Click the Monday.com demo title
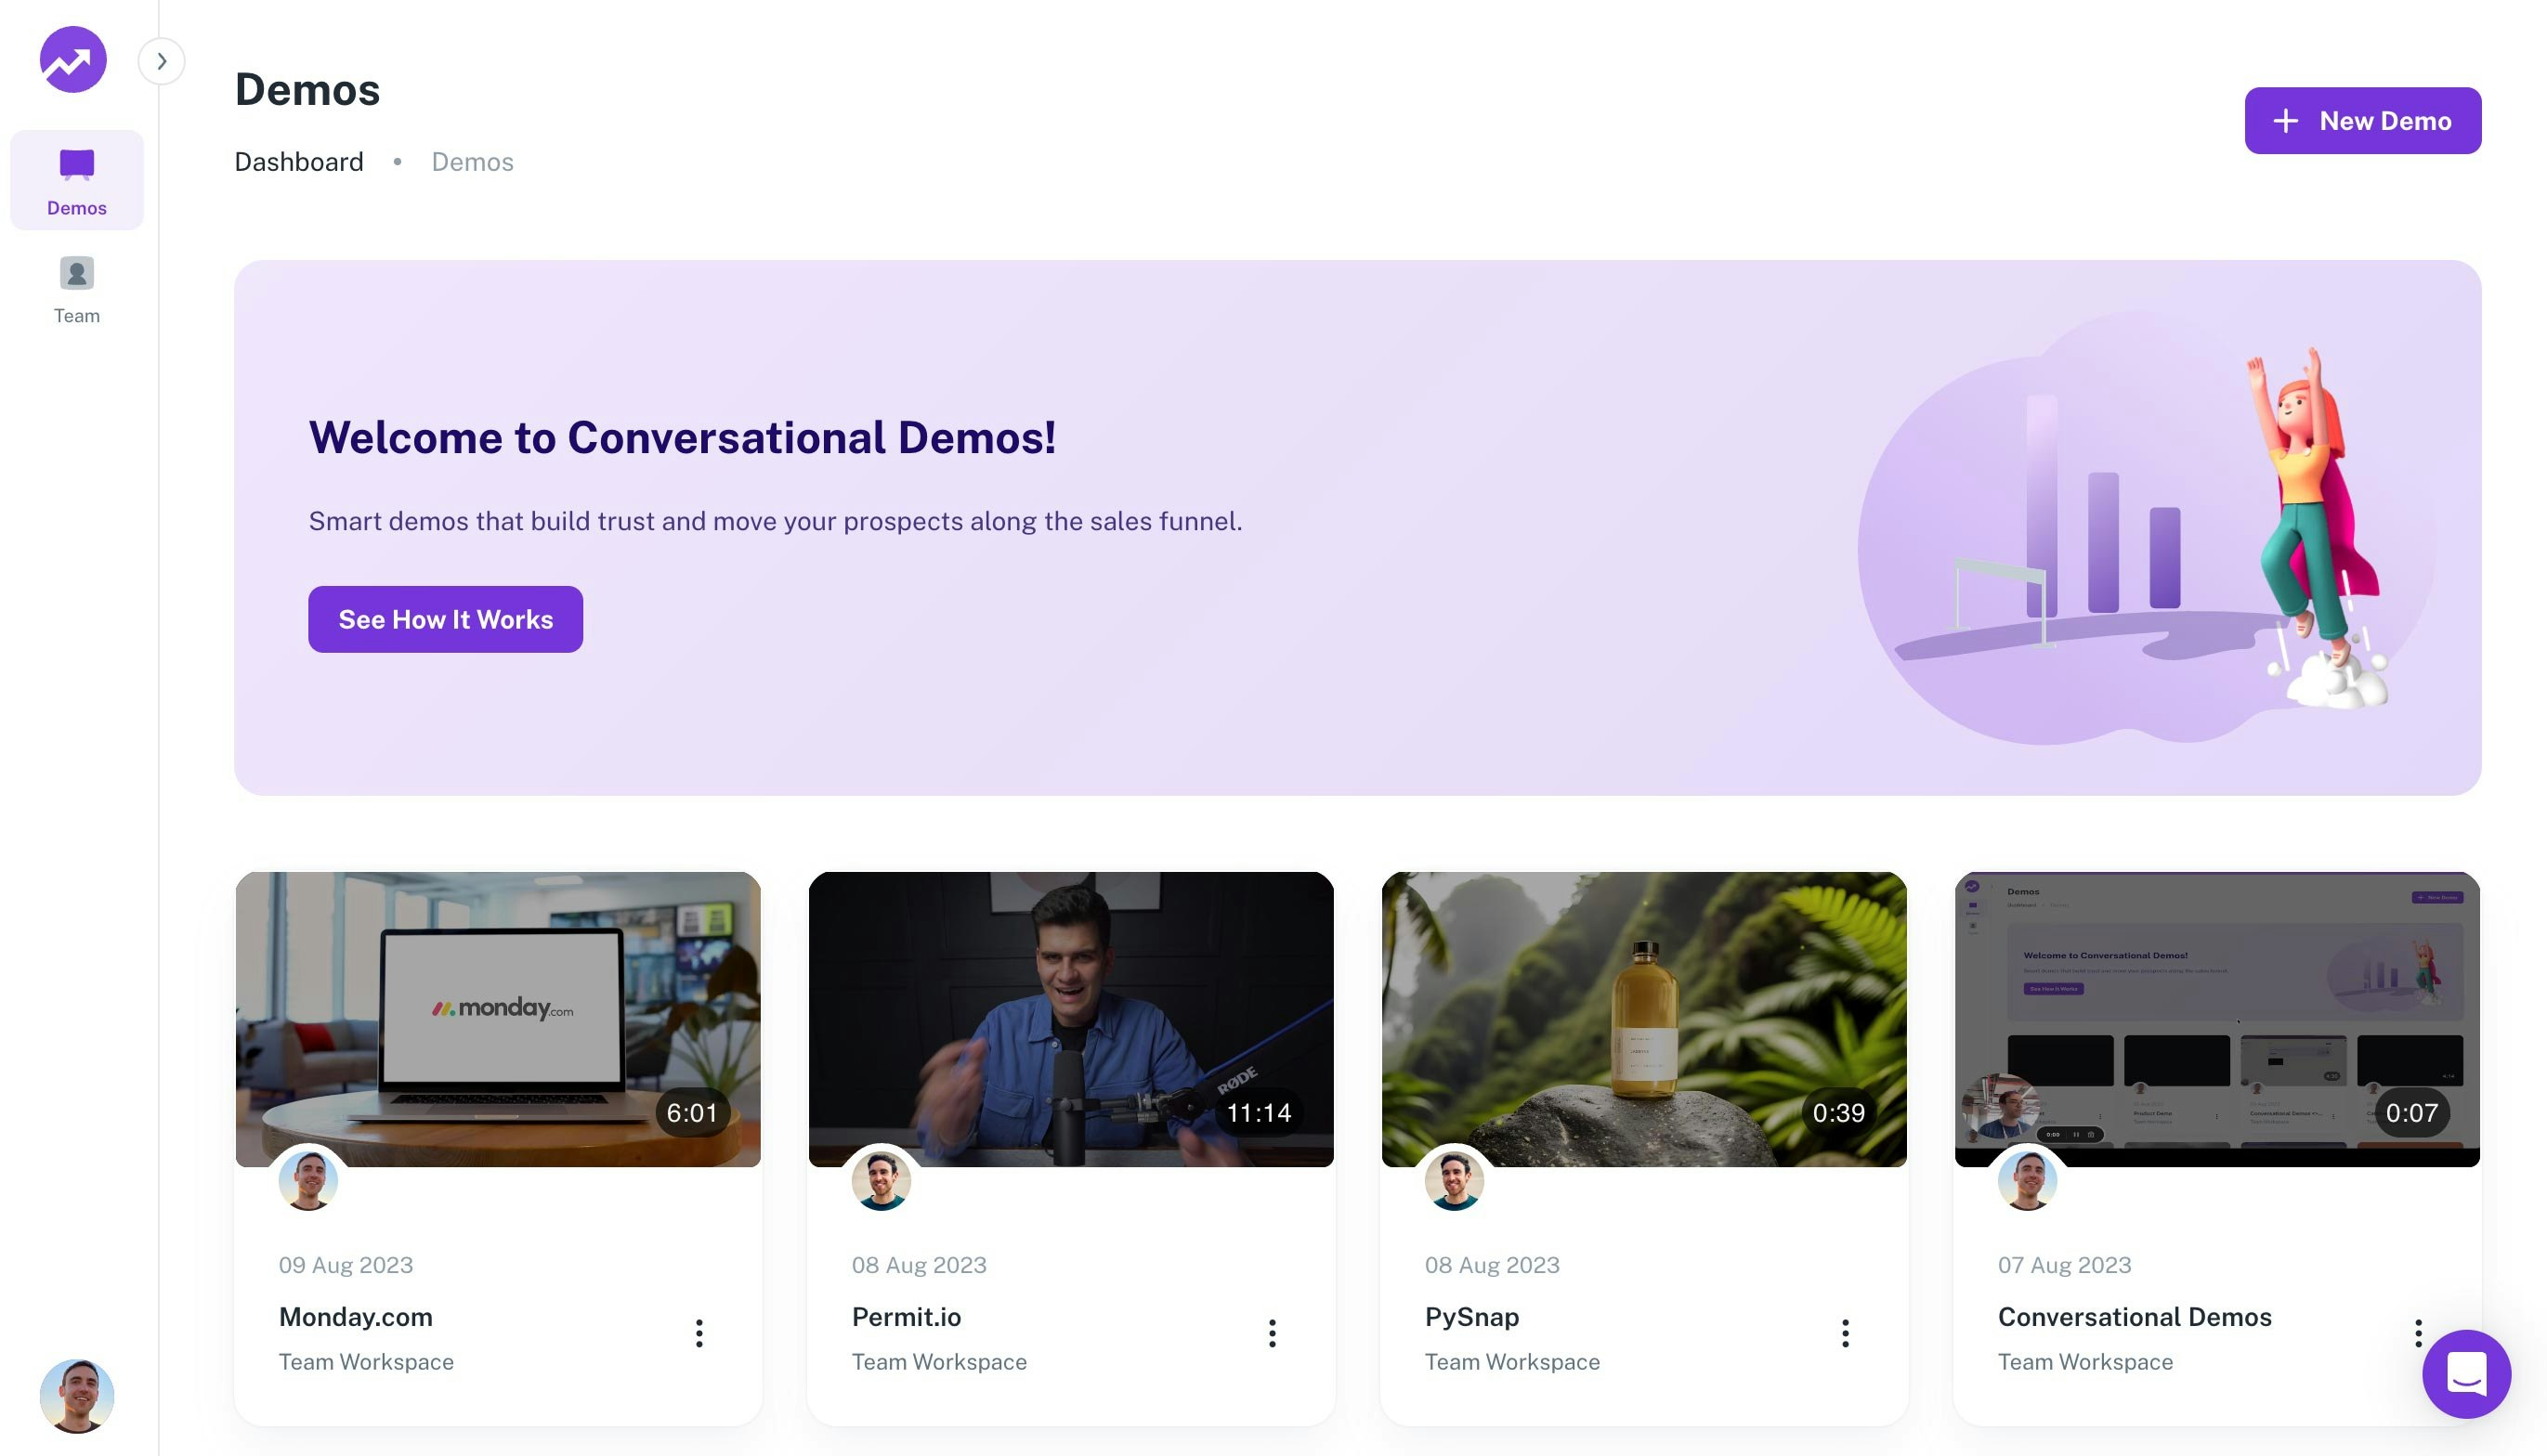Image resolution: width=2547 pixels, height=1456 pixels. 356,1317
